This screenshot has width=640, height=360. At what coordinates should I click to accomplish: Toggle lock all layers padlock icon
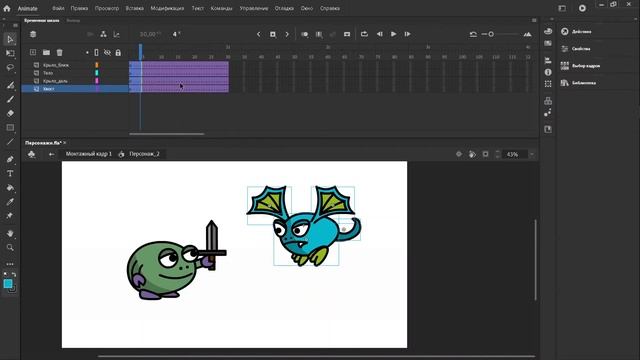pyautogui.click(x=118, y=53)
